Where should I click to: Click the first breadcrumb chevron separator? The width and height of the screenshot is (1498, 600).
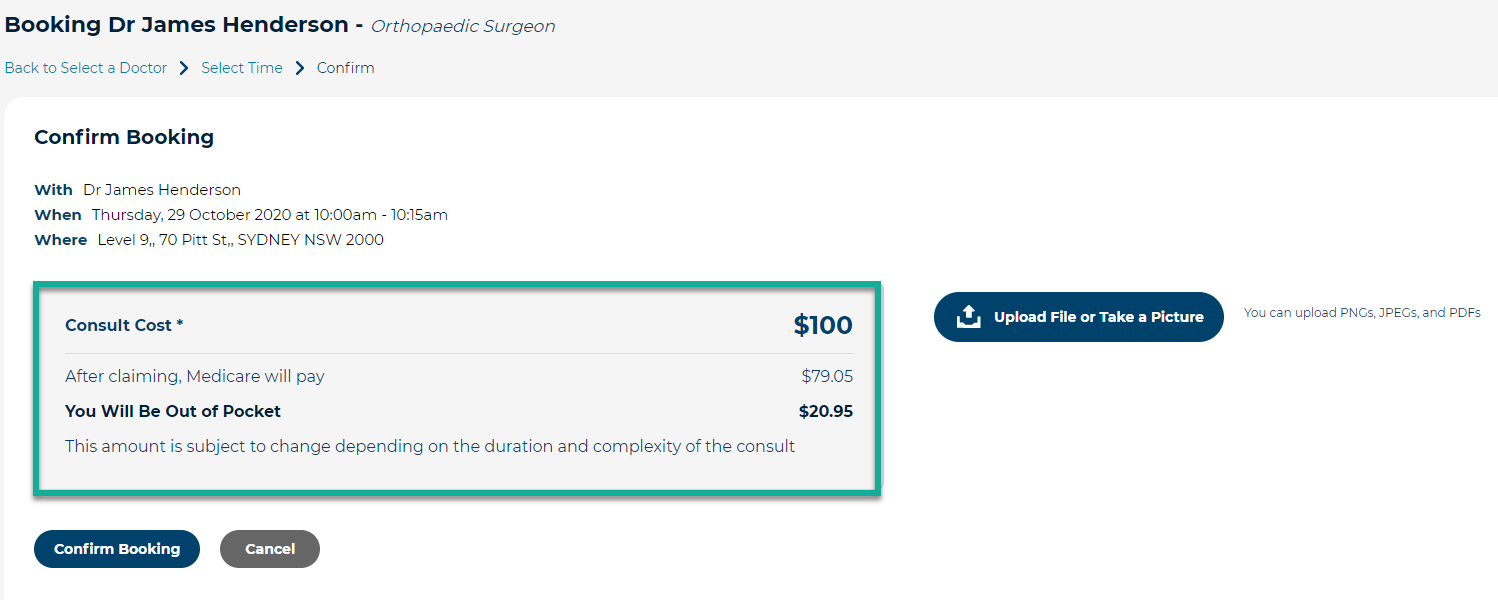(183, 67)
